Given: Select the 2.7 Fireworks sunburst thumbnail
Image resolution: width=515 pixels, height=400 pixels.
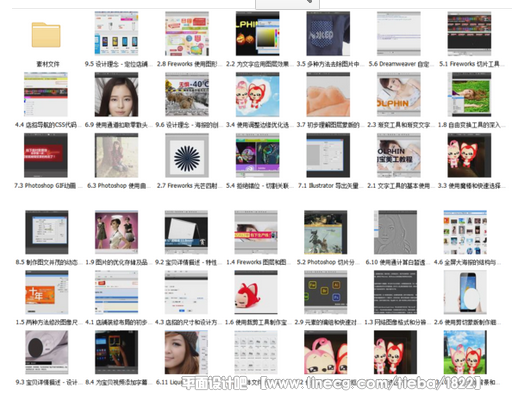Looking at the screenshot, I should tap(187, 155).
